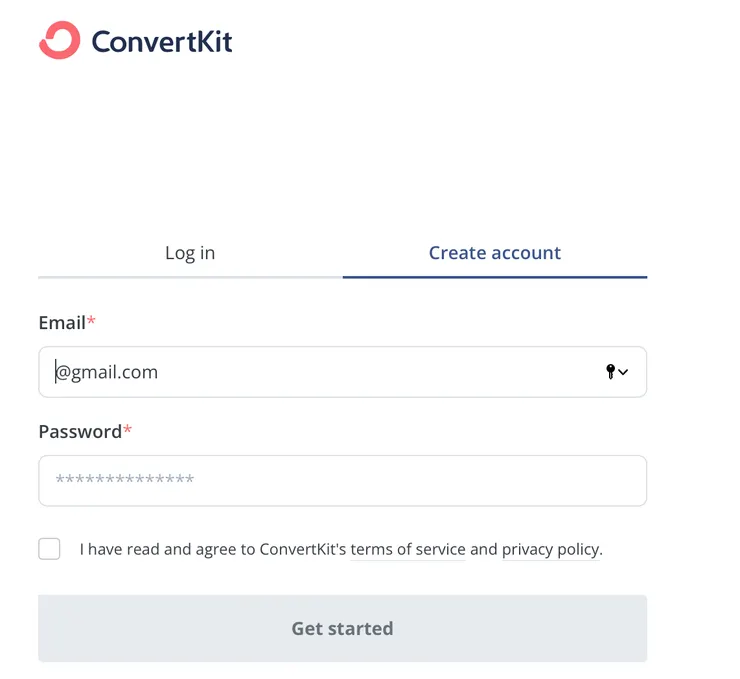
Task: Click the red asterisk next to Email
Action: tap(92, 321)
